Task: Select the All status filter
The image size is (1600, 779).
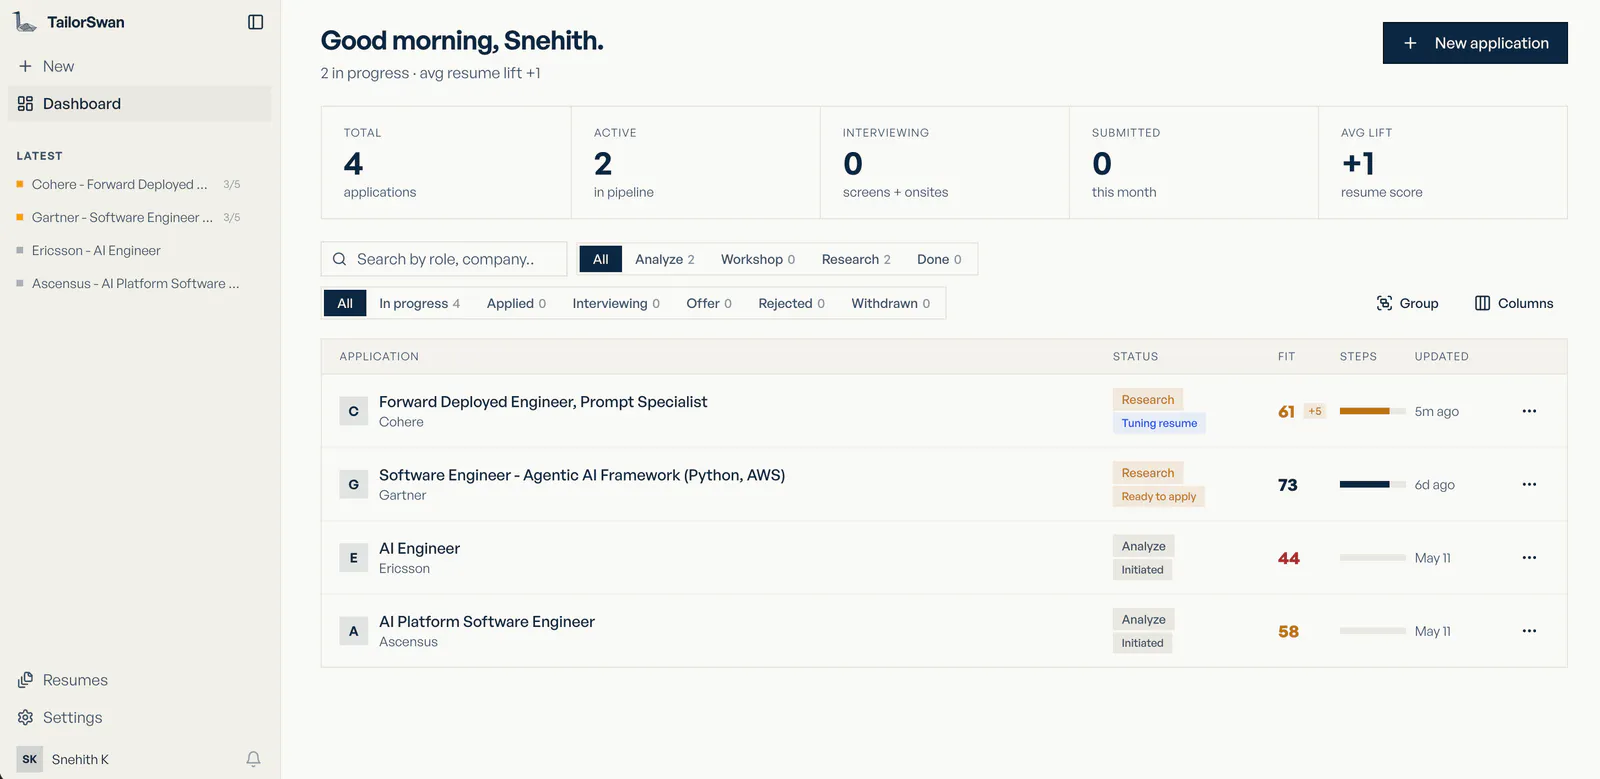Action: click(x=345, y=303)
